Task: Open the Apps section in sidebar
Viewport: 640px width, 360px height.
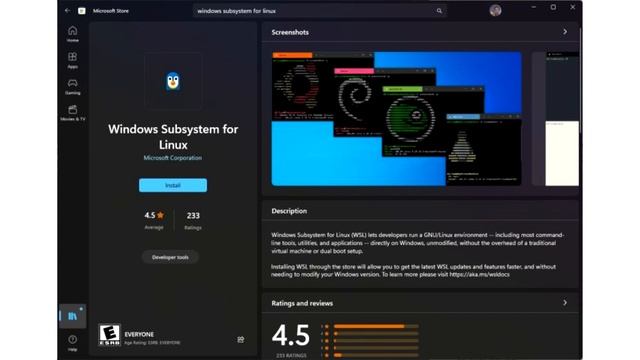Action: 73,60
